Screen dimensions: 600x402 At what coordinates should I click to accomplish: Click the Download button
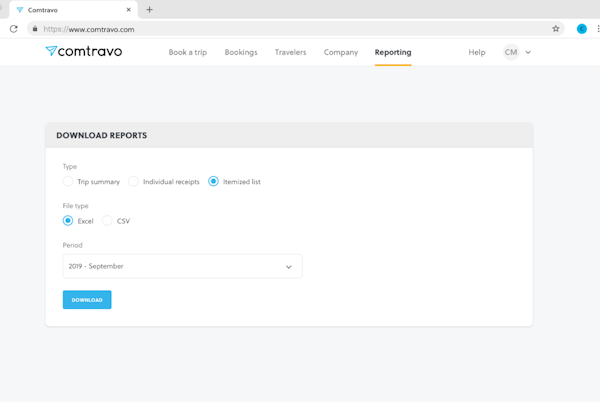87,300
